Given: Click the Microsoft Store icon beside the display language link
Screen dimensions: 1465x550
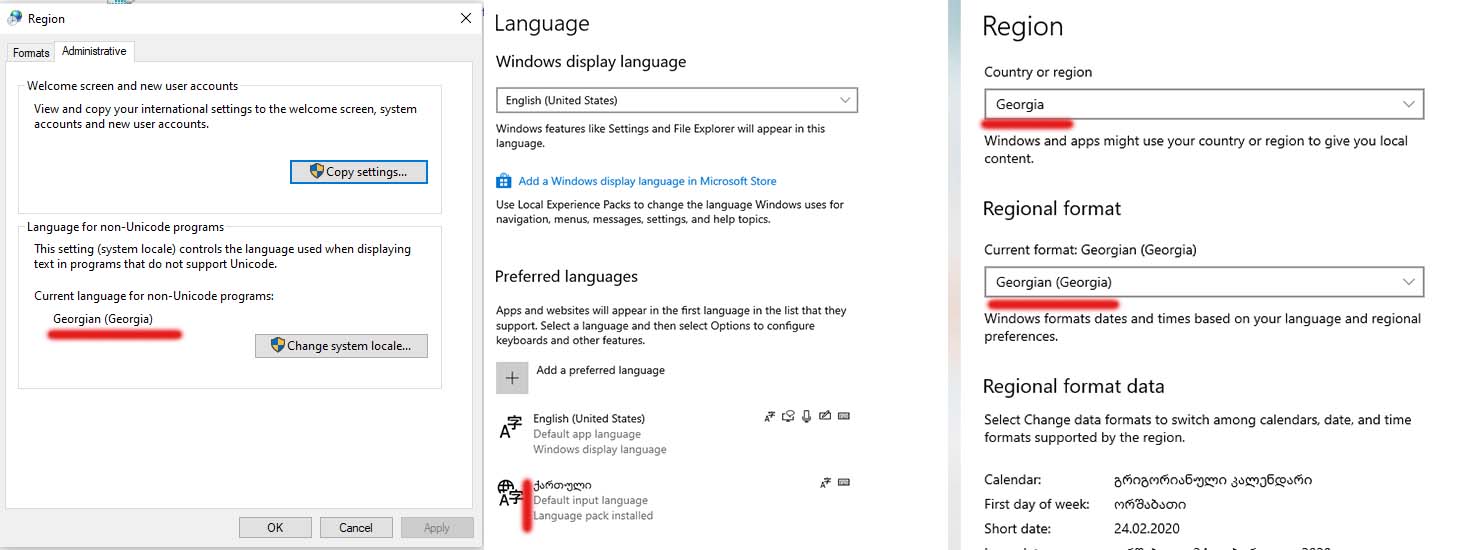Looking at the screenshot, I should click(x=504, y=181).
